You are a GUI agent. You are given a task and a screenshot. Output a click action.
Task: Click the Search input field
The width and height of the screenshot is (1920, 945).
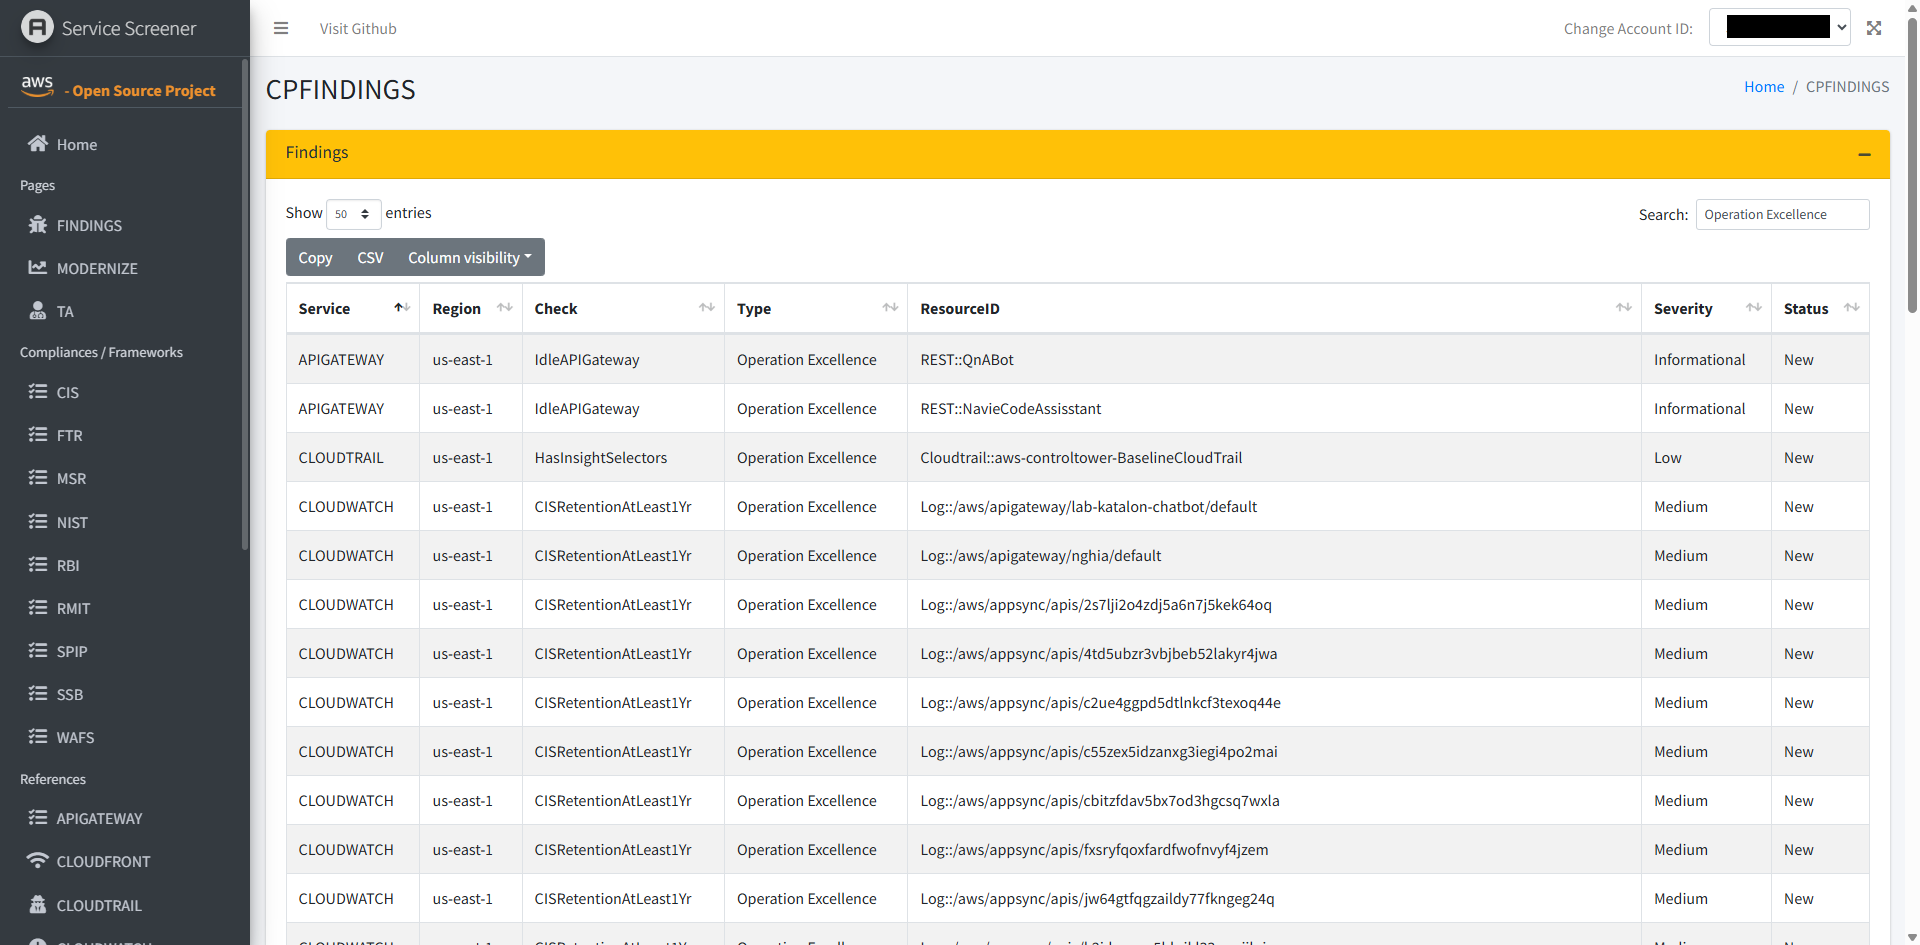pos(1781,214)
